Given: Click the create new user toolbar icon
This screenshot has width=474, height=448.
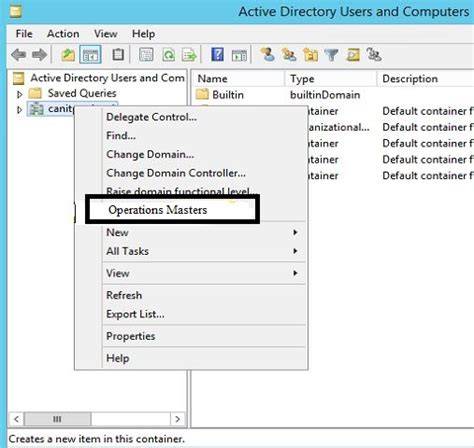Looking at the screenshot, I should tap(268, 54).
